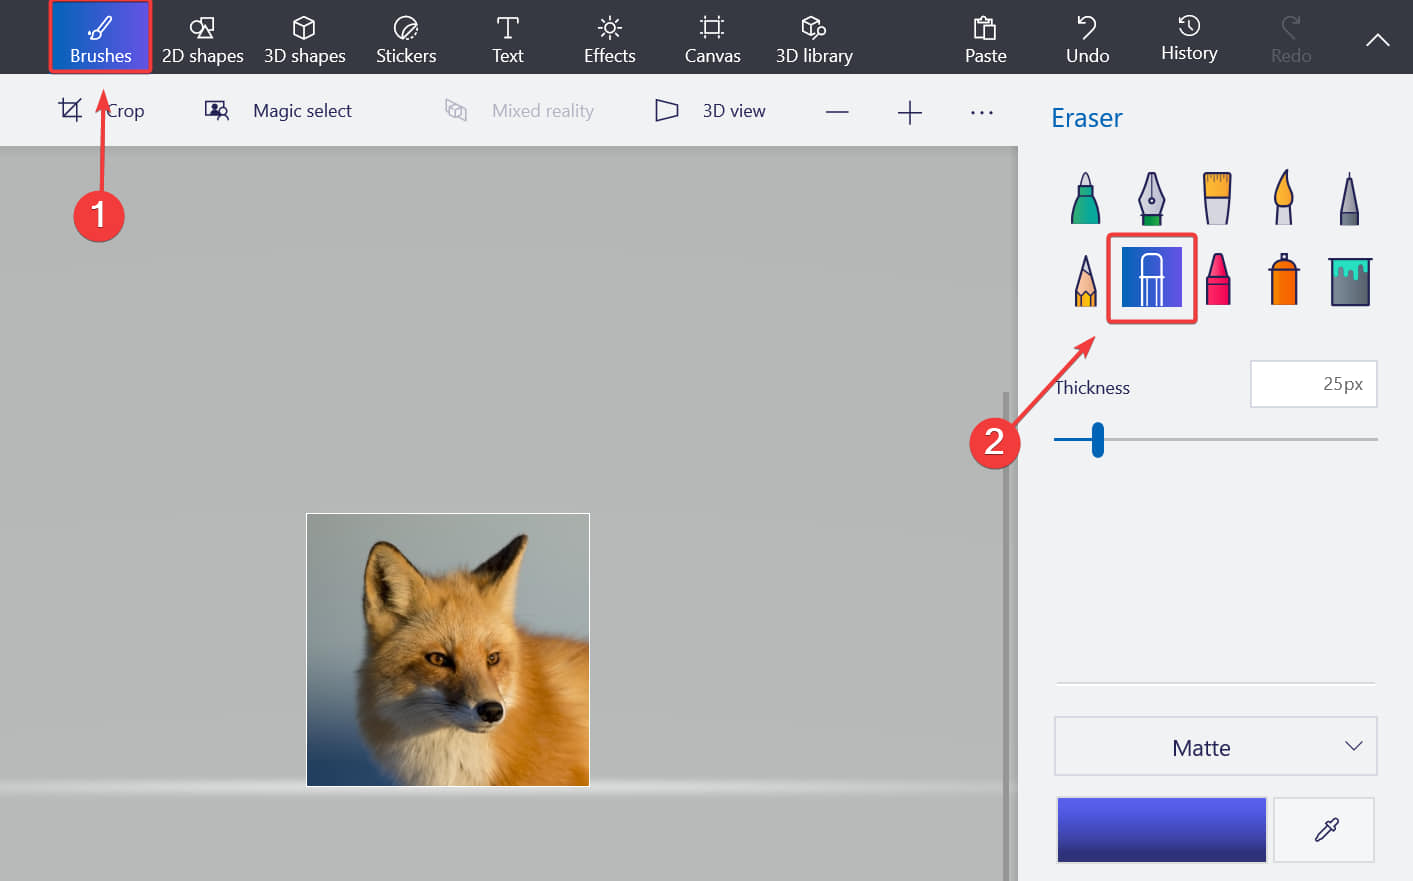Select the Spray can brush

pos(1283,280)
